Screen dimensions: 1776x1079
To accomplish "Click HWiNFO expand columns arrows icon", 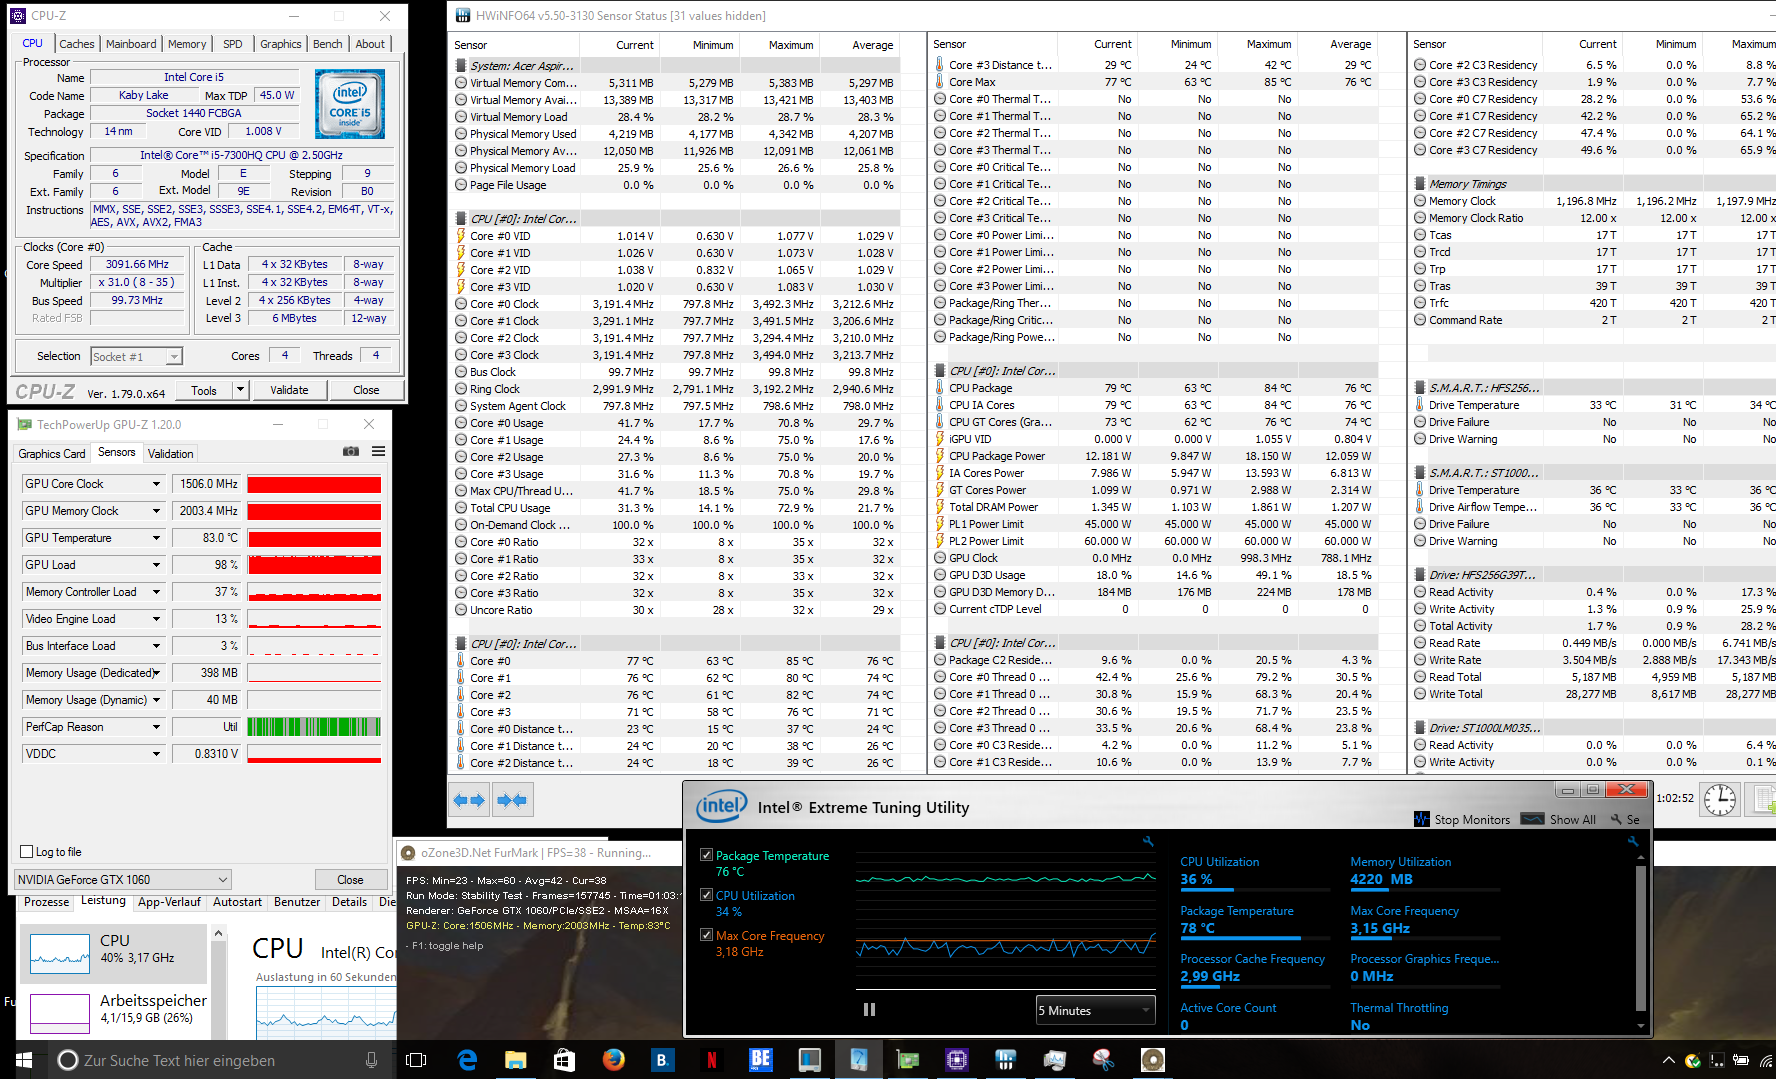I will [x=469, y=800].
